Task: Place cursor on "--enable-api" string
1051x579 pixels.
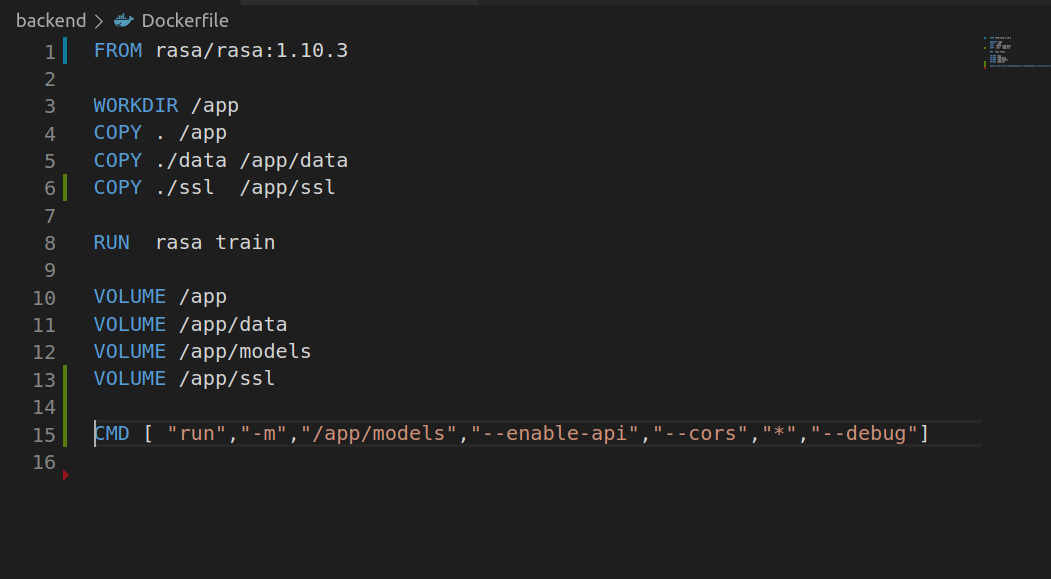Action: coord(555,433)
